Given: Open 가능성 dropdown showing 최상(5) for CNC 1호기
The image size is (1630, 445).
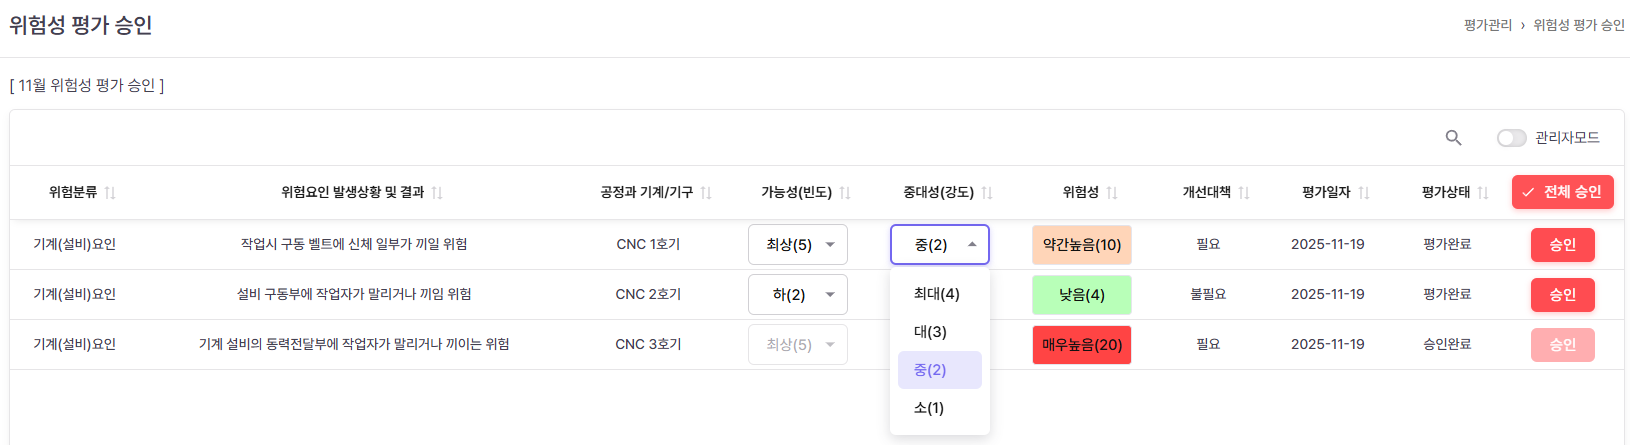Looking at the screenshot, I should click(x=798, y=245).
